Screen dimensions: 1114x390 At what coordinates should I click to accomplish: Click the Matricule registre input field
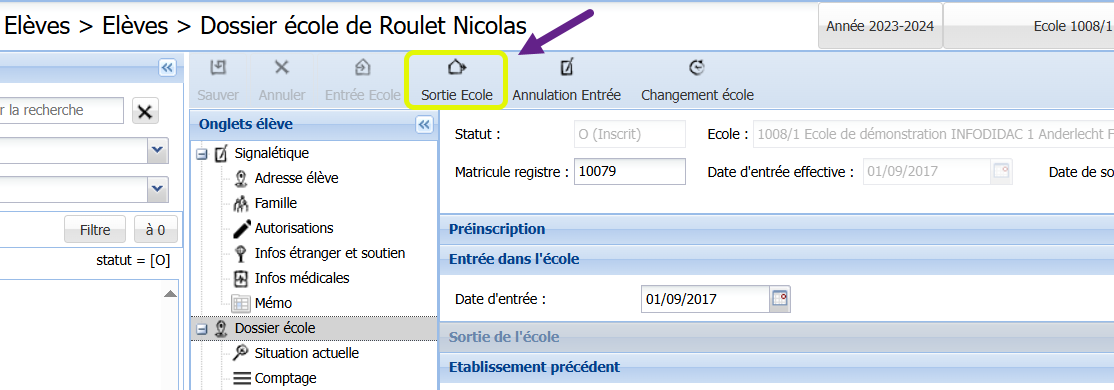pos(629,171)
